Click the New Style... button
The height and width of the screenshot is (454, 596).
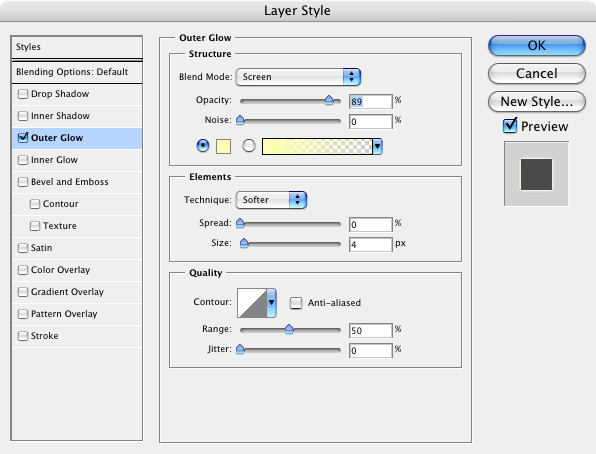click(536, 102)
